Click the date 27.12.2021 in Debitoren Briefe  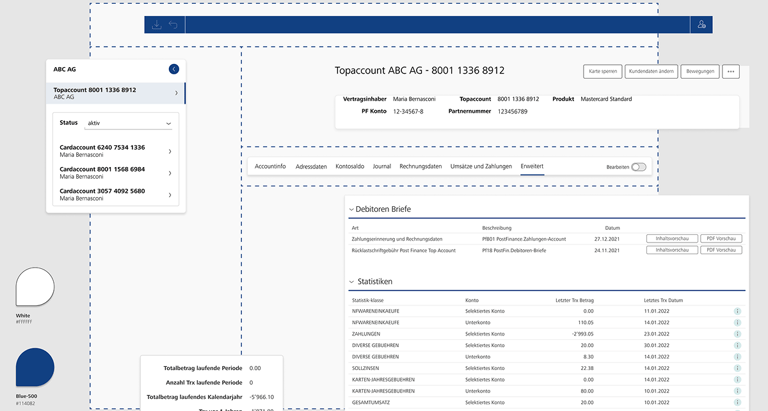click(607, 239)
